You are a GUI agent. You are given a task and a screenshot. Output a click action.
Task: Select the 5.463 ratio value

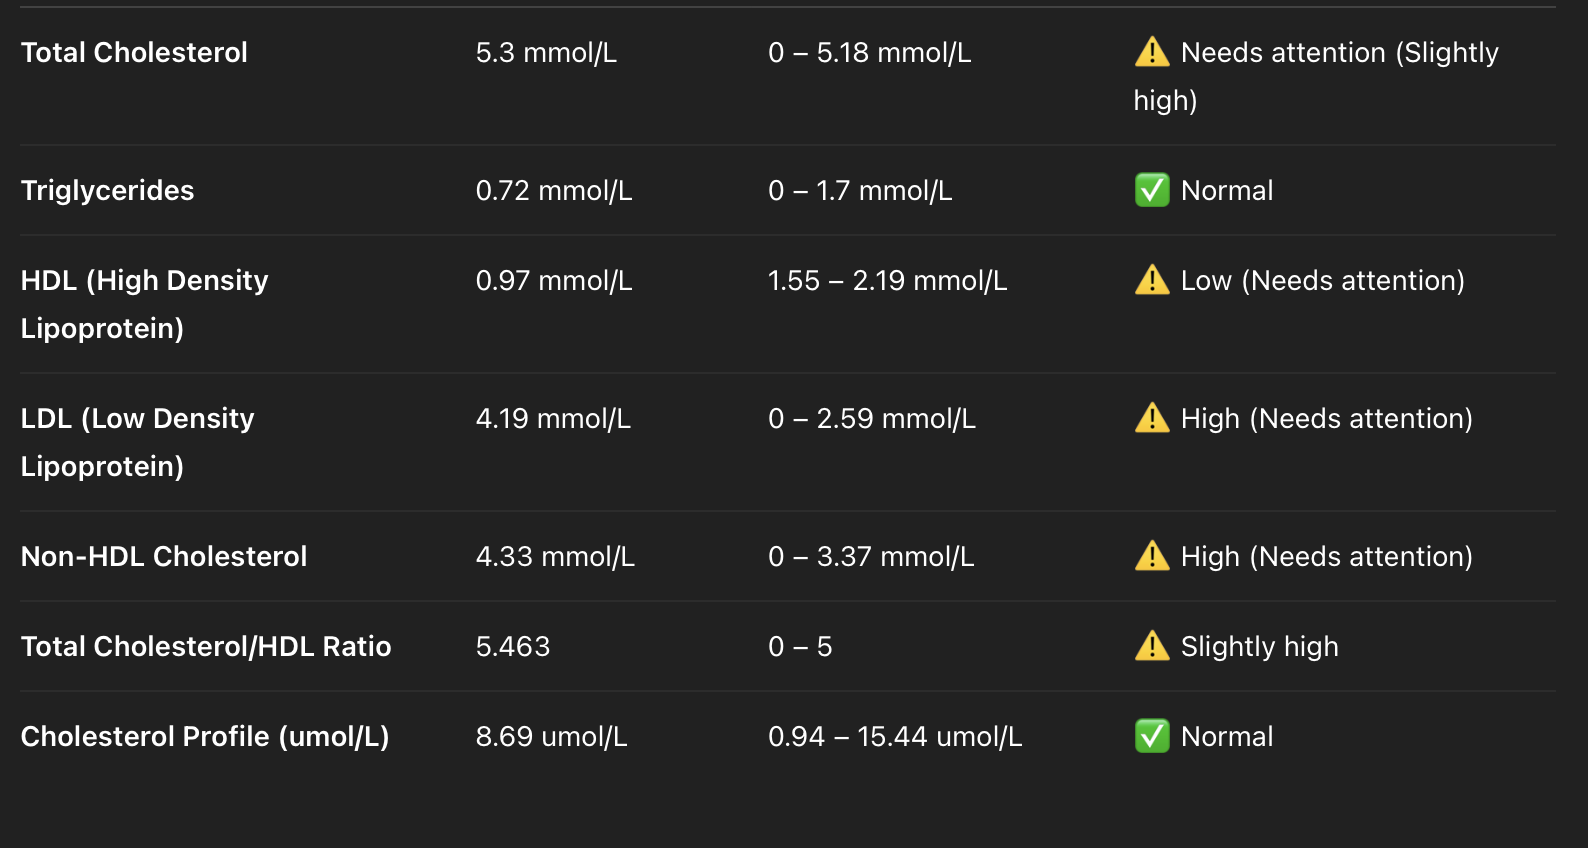tap(513, 646)
